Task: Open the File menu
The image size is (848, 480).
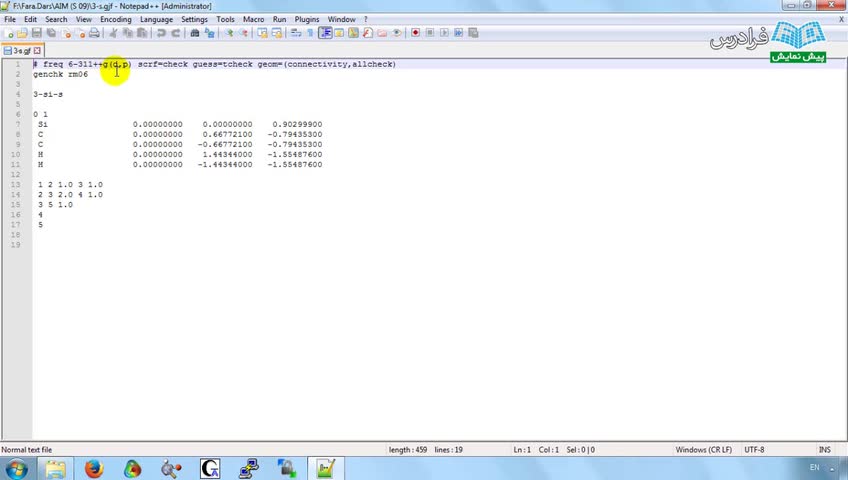Action: pos(10,19)
